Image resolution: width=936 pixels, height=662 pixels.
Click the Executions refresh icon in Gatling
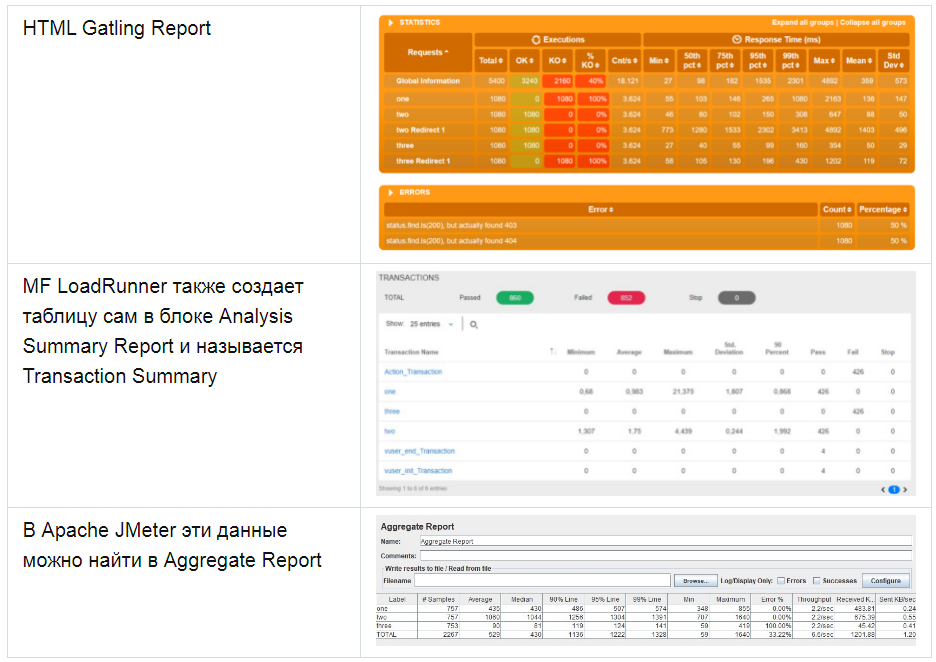(536, 39)
